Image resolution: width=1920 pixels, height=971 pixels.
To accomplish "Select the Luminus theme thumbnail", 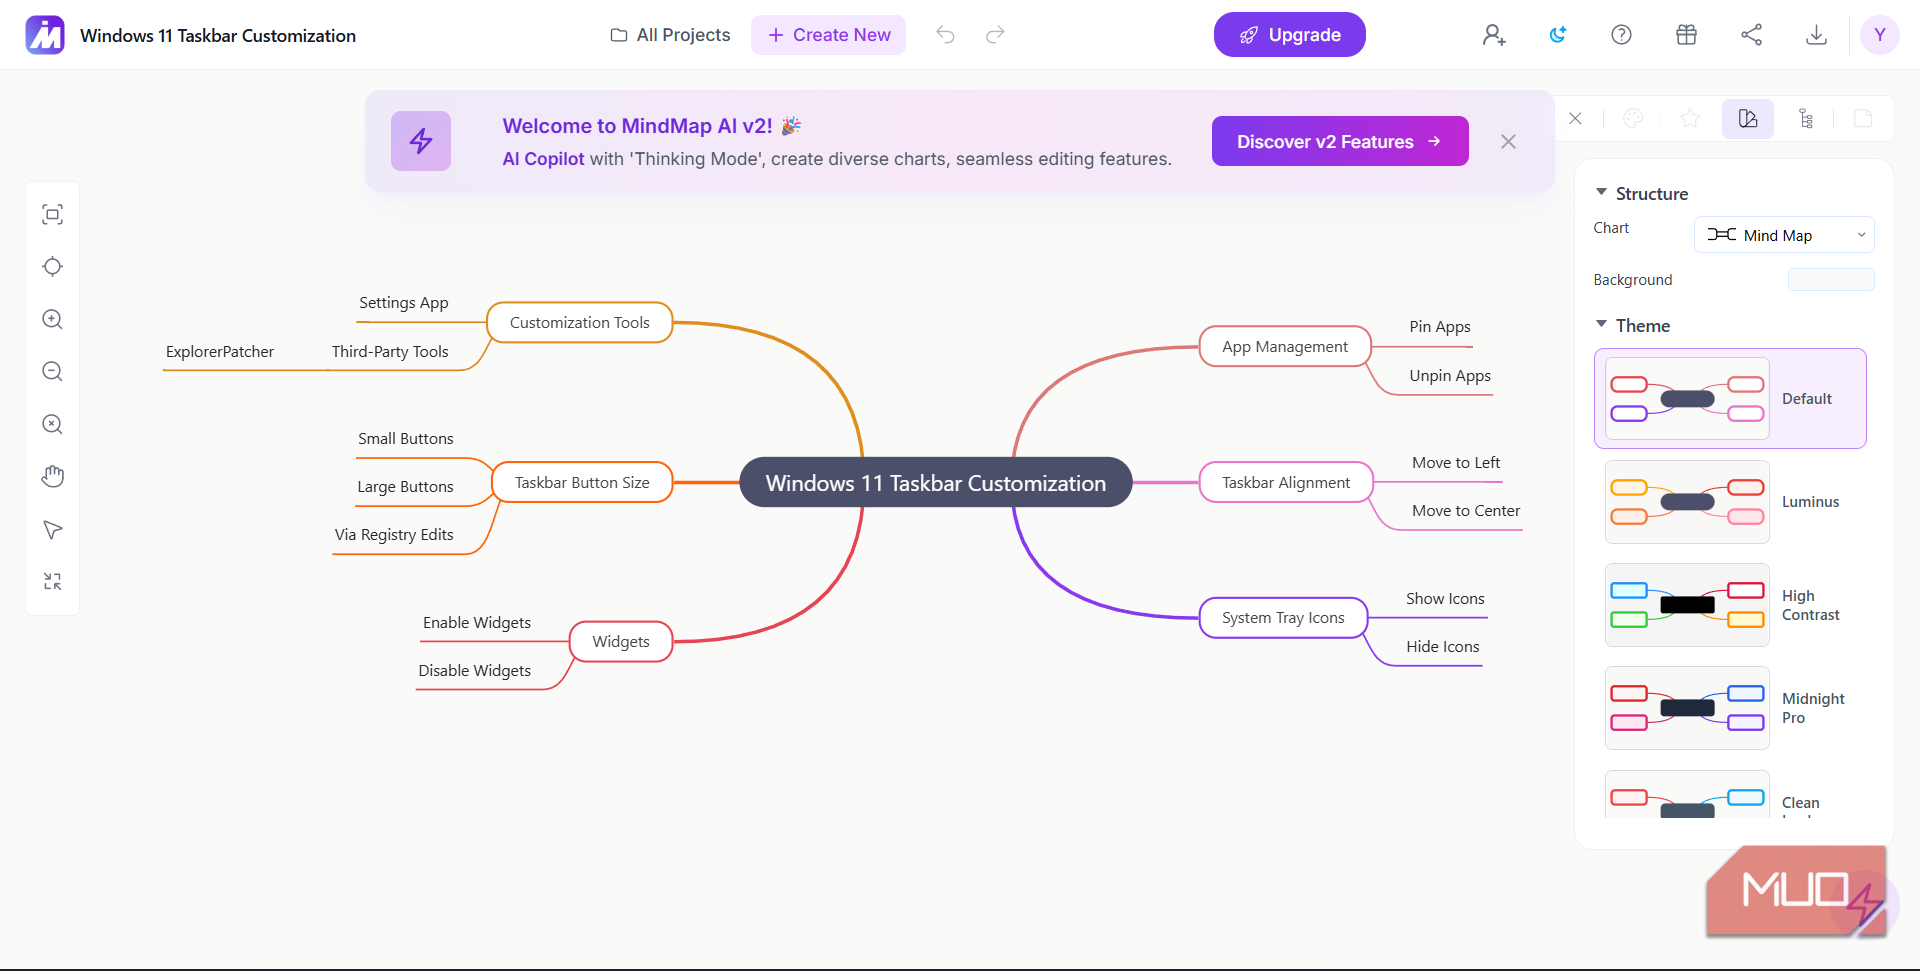I will click(1687, 502).
